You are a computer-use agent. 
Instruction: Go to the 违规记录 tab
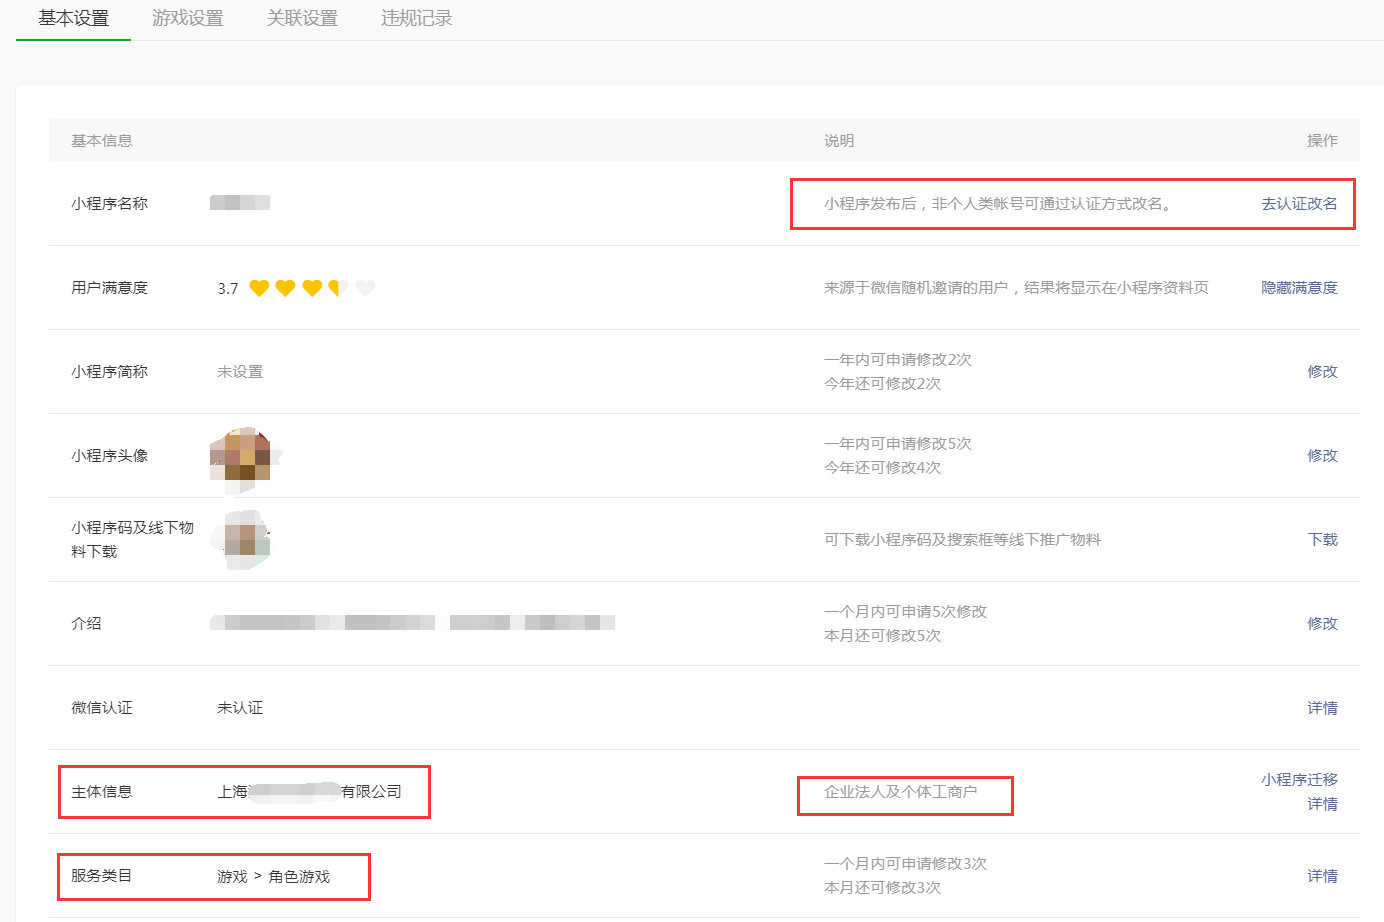(416, 18)
